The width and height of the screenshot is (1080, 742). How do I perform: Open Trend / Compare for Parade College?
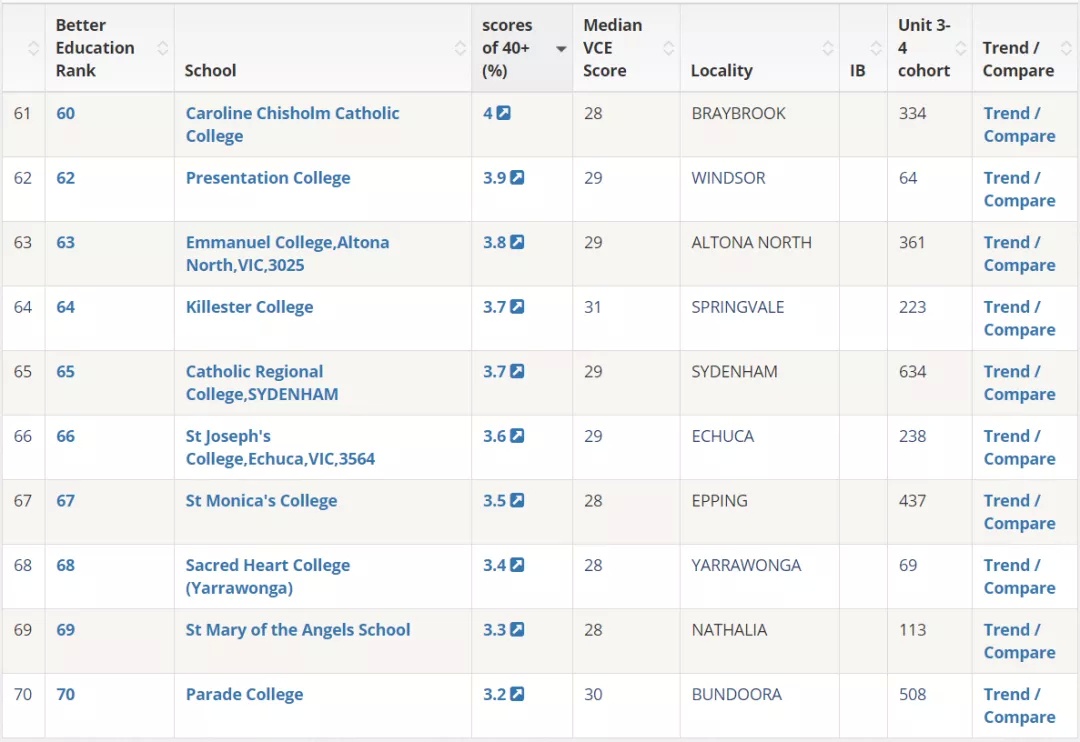tap(1019, 705)
